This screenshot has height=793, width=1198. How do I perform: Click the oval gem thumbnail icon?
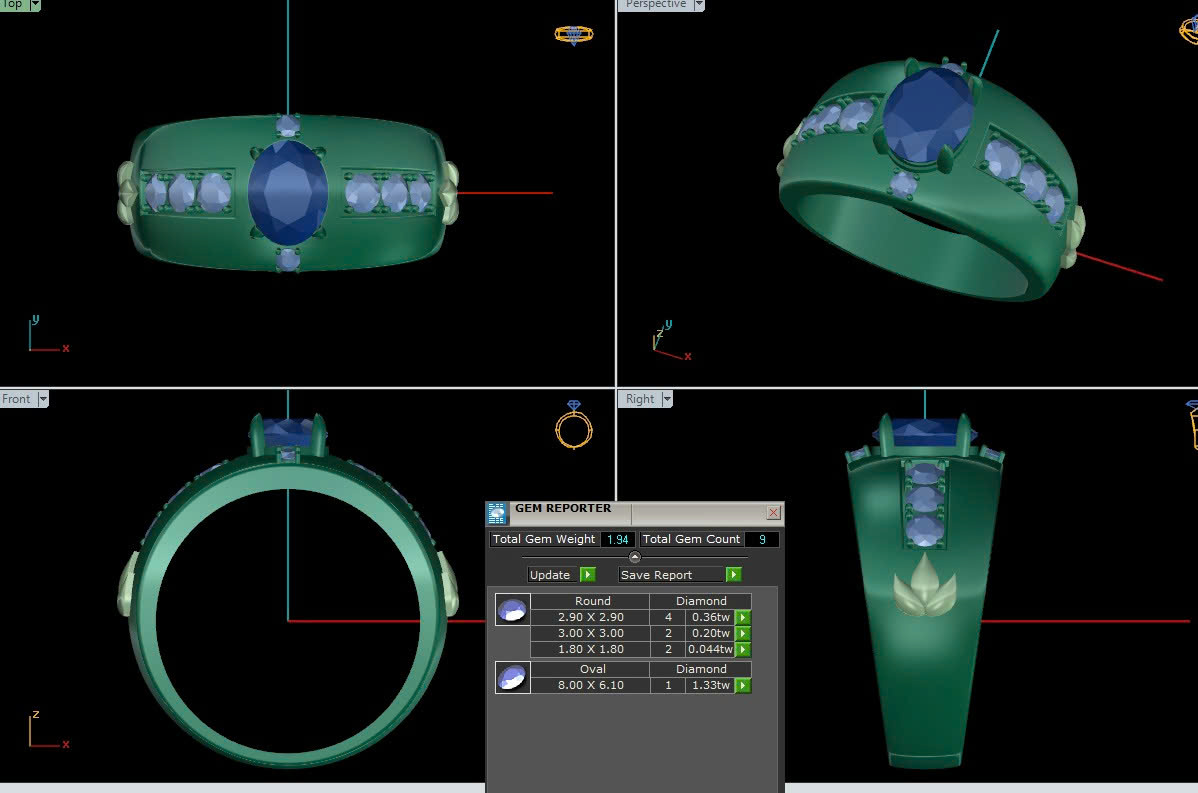coord(513,678)
